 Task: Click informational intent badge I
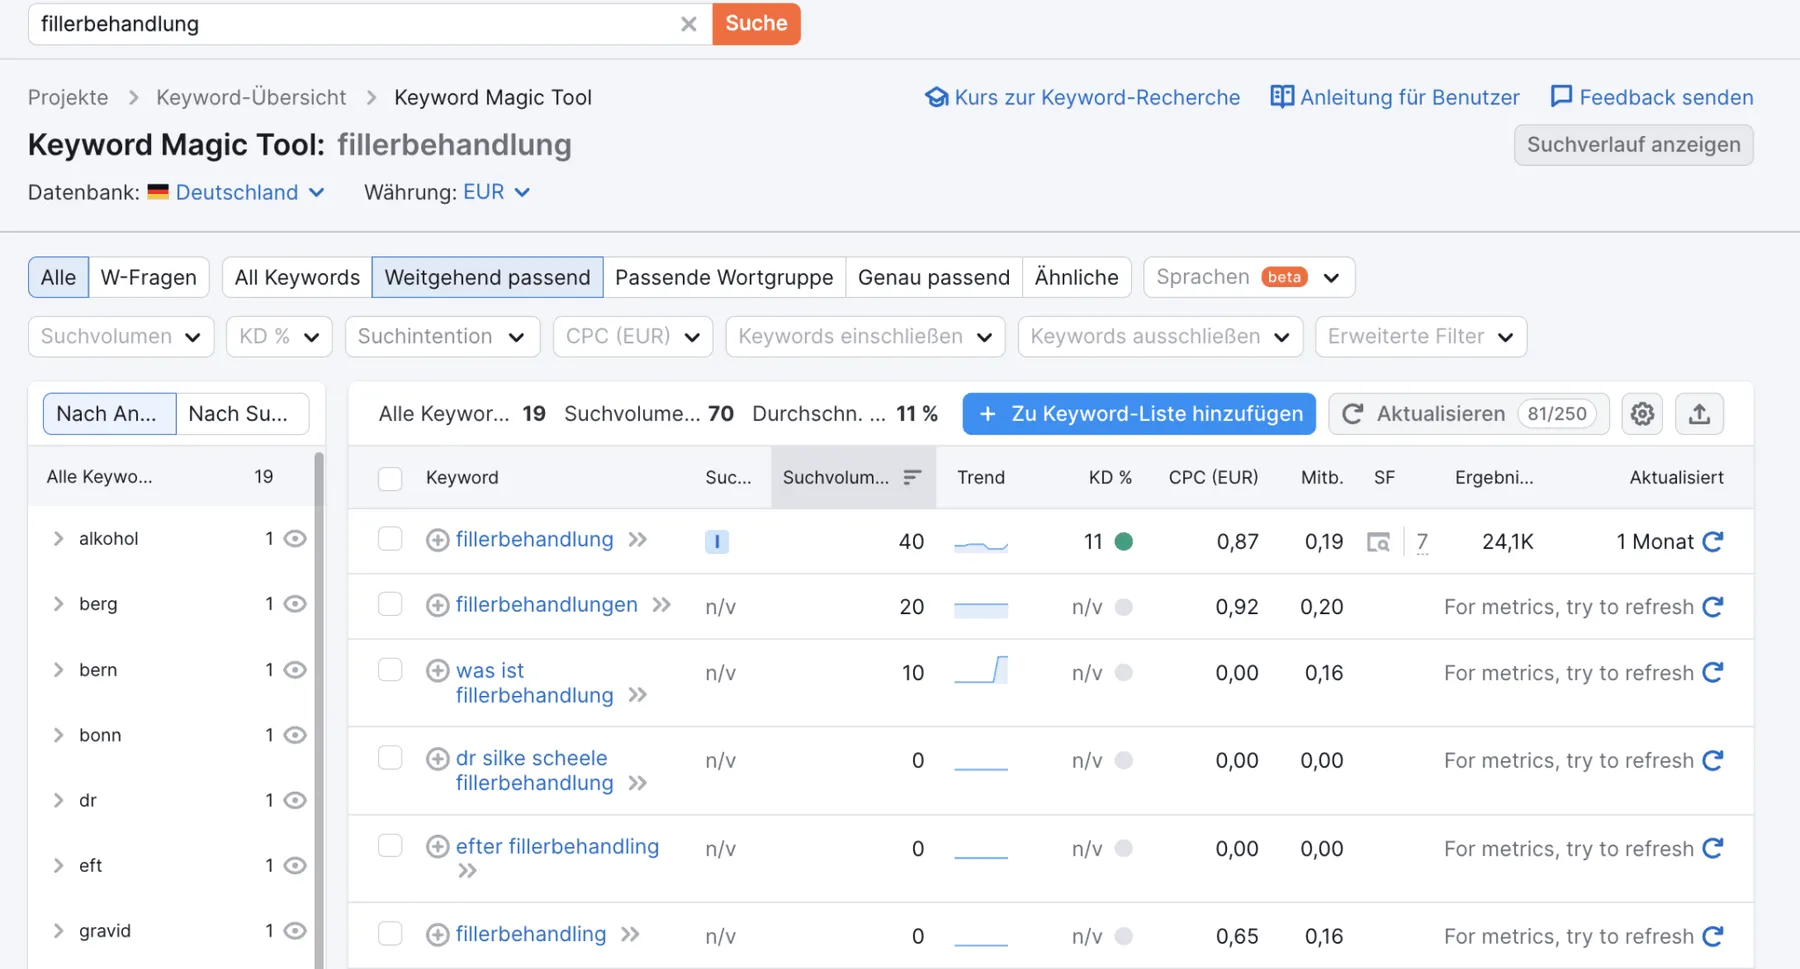point(717,542)
